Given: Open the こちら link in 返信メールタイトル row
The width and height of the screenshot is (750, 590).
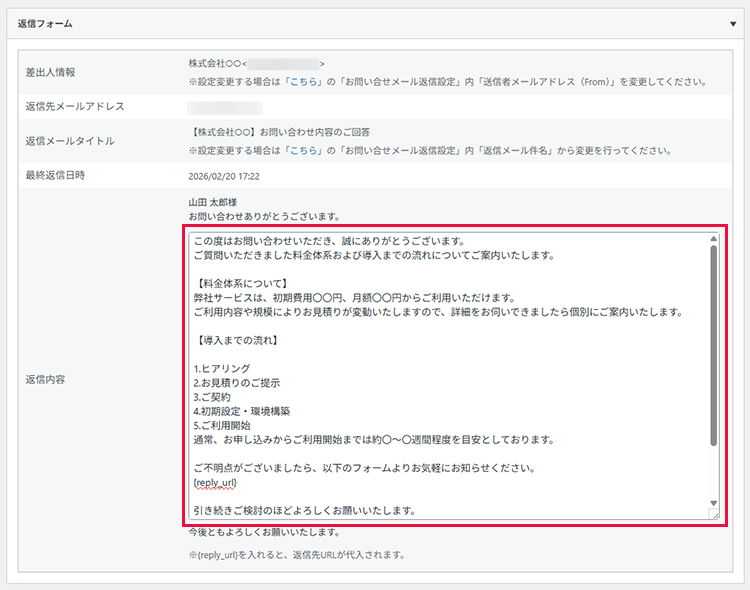Looking at the screenshot, I should tap(304, 151).
